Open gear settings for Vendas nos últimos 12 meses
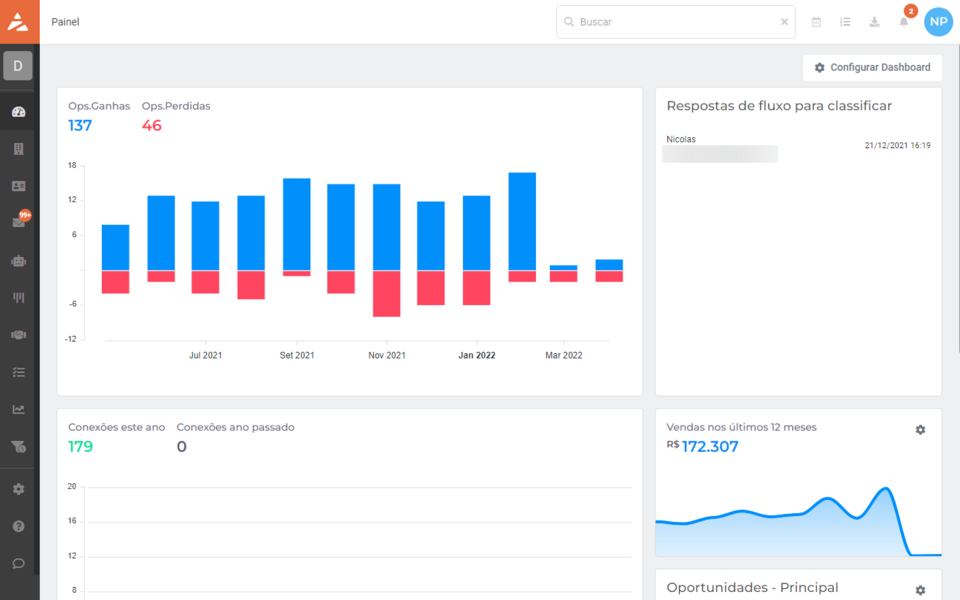The width and height of the screenshot is (960, 600). (920, 430)
